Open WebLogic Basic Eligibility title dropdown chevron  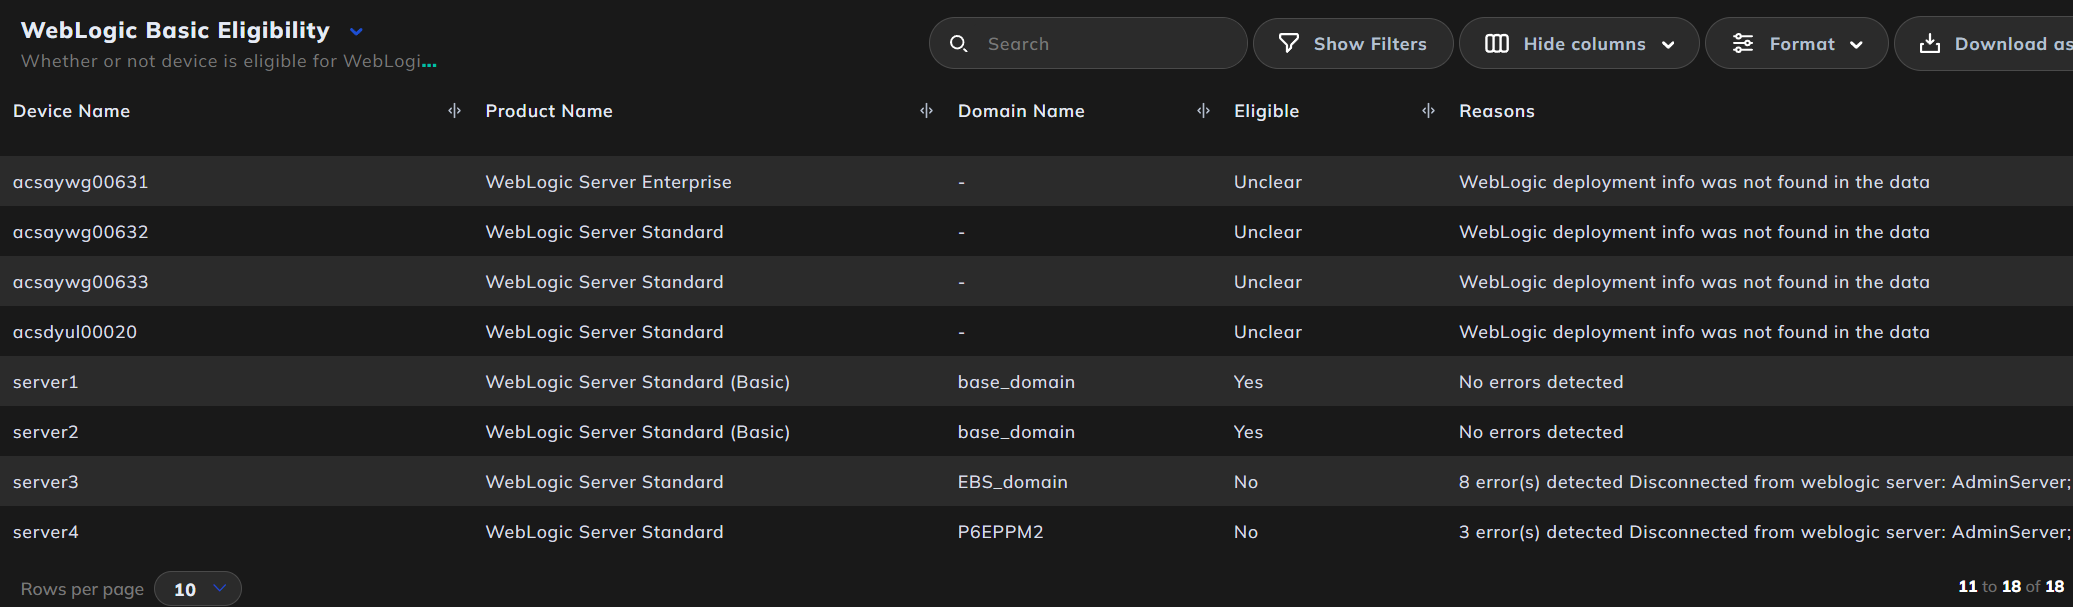click(x=356, y=32)
